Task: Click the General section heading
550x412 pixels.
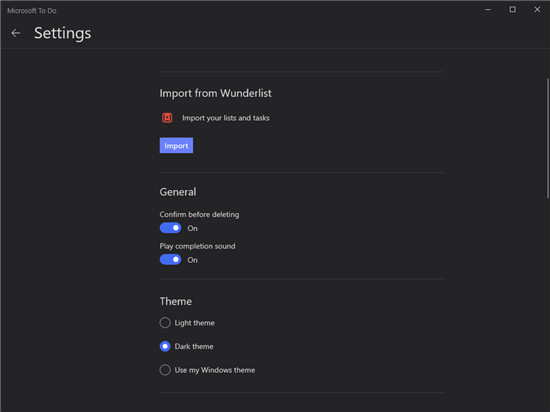Action: pyautogui.click(x=178, y=192)
